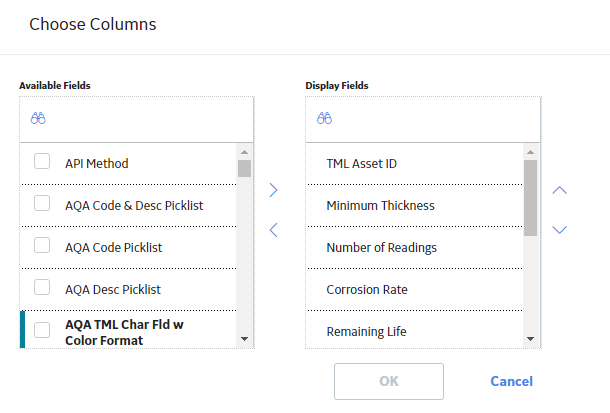The image size is (610, 413).
Task: Check the API Method checkbox
Action: coord(42,161)
